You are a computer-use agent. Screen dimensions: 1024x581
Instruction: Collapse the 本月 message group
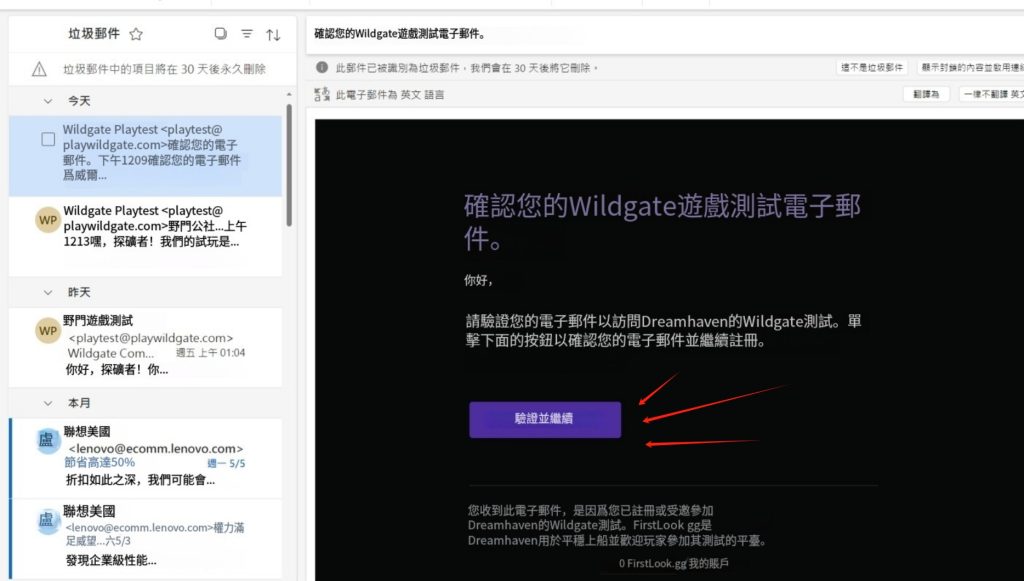point(48,403)
